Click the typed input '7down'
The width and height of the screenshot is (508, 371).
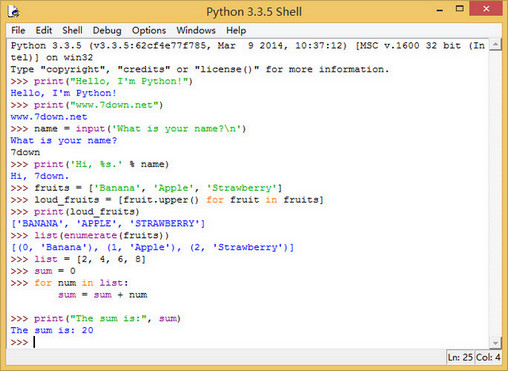(25, 152)
